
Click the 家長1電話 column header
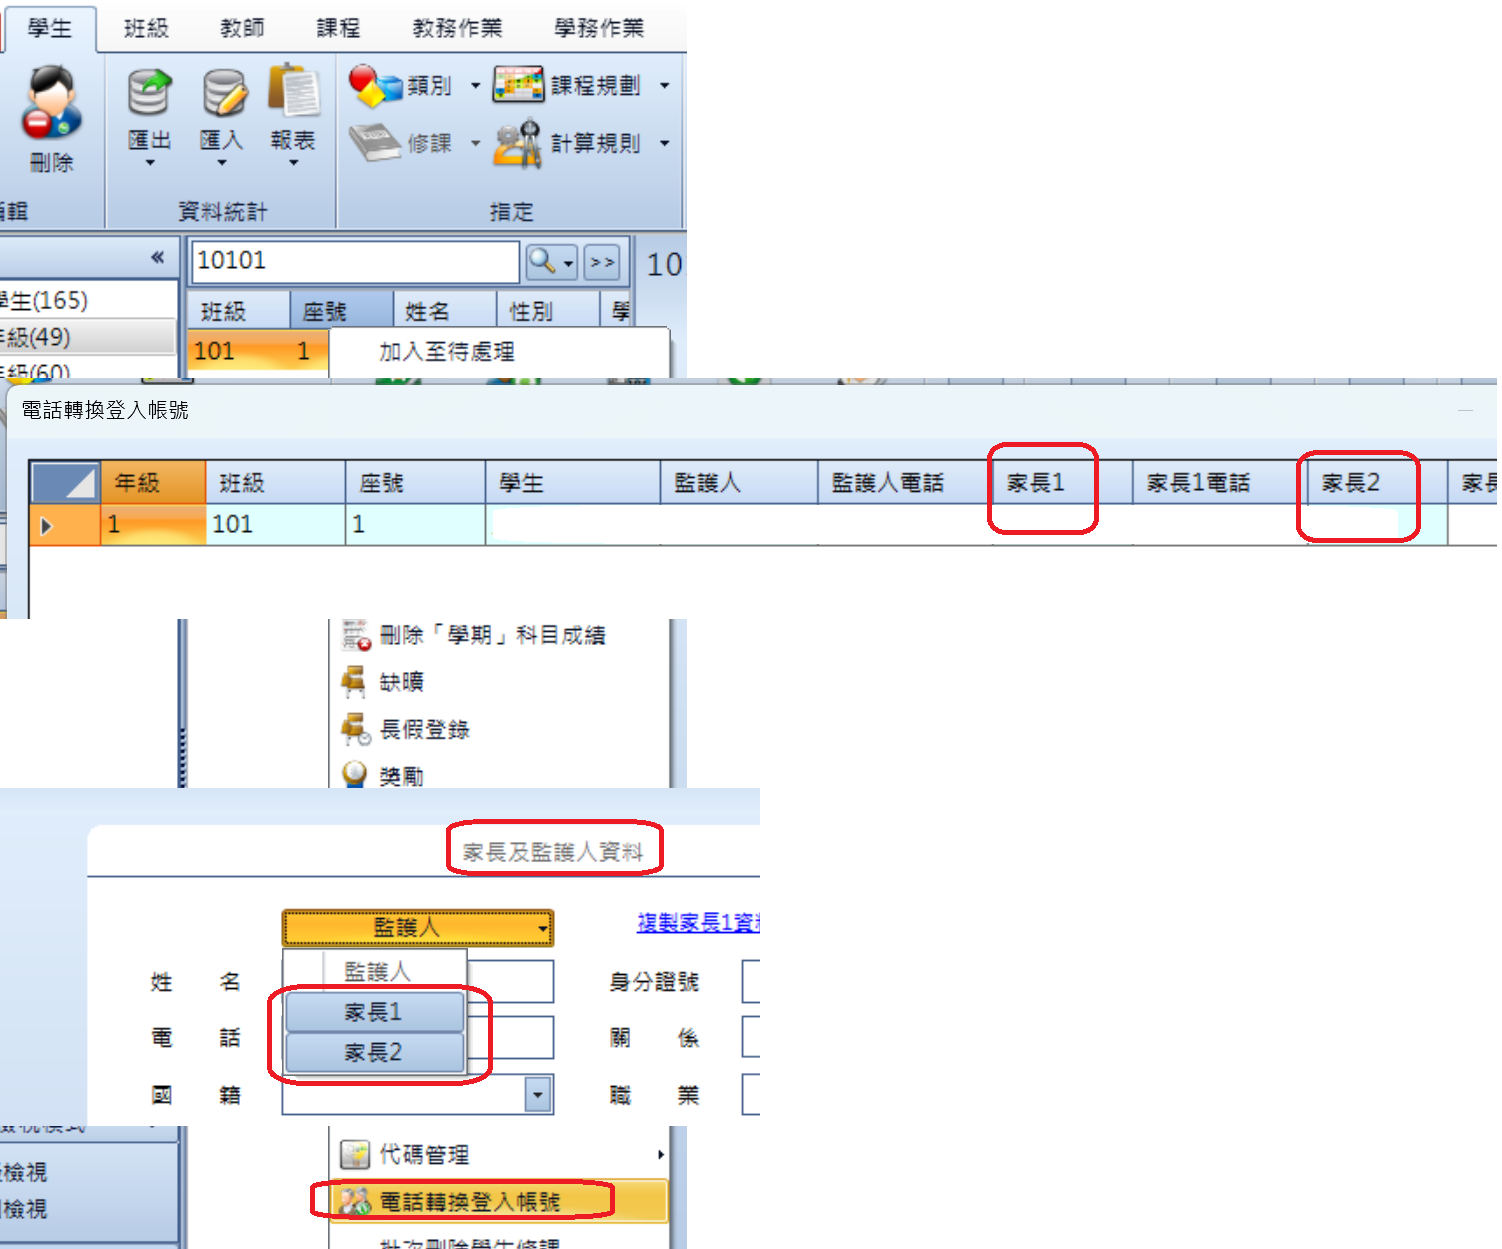click(1219, 482)
